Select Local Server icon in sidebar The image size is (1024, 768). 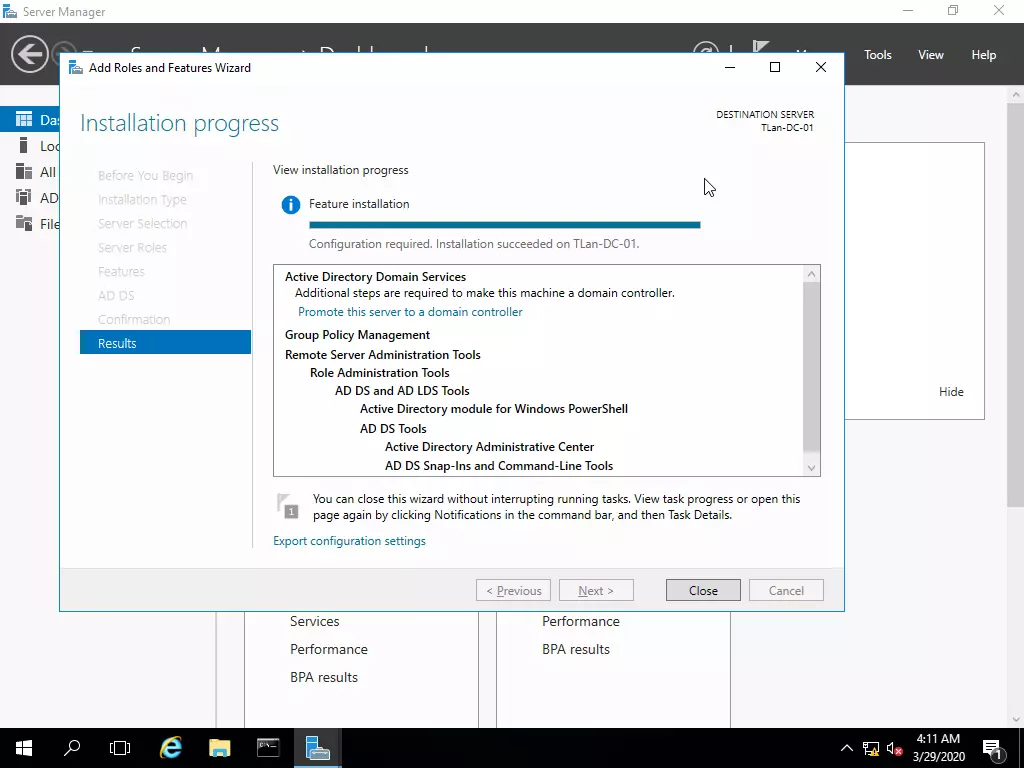(24, 145)
